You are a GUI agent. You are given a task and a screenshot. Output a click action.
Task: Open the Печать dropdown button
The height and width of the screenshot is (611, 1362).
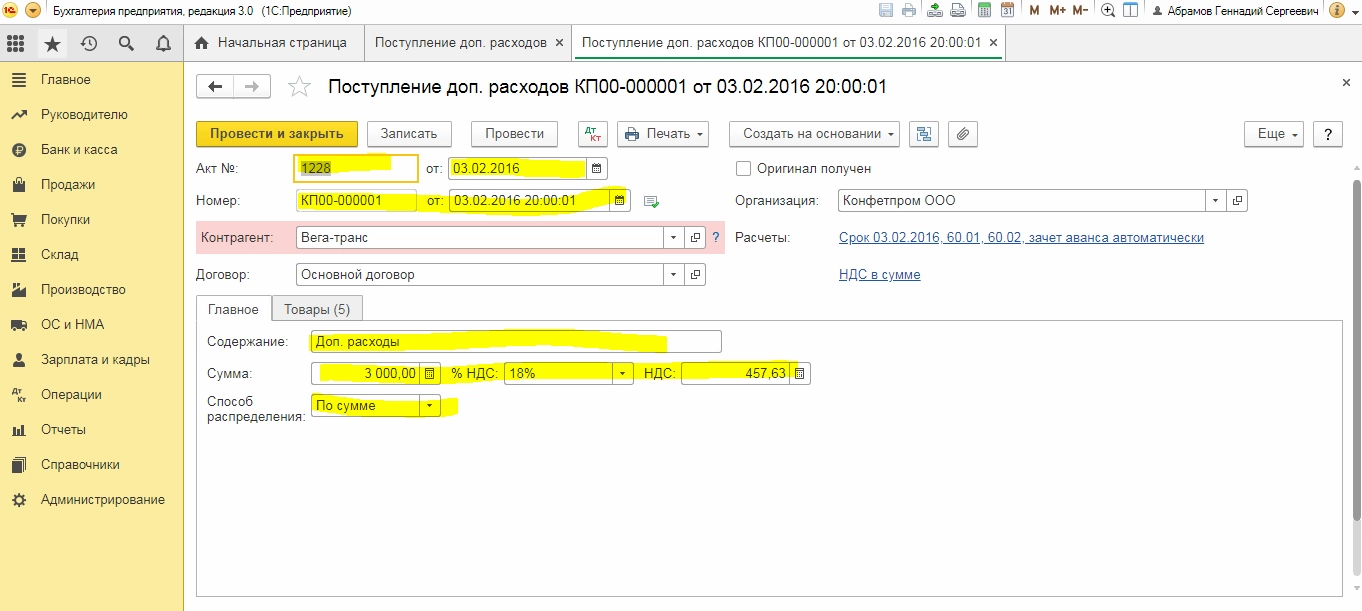pyautogui.click(x=663, y=134)
